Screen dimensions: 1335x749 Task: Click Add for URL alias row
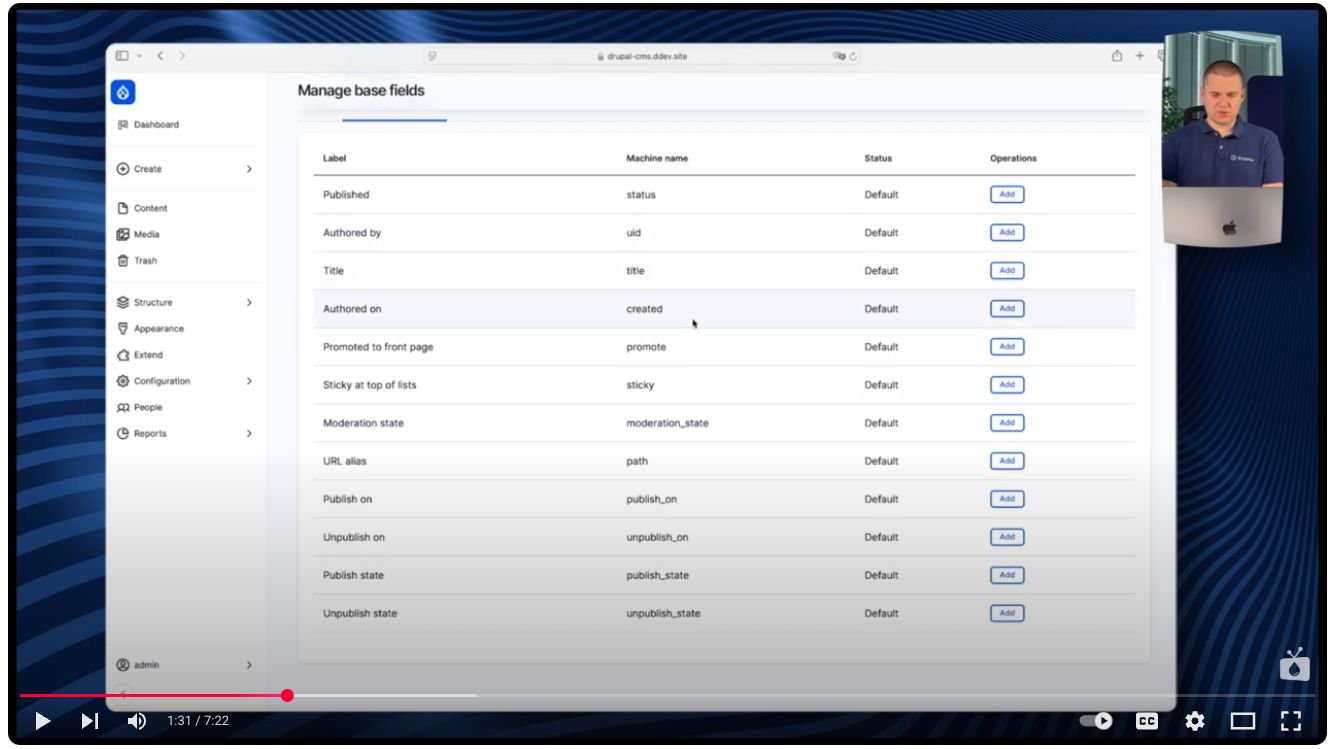click(x=1007, y=460)
